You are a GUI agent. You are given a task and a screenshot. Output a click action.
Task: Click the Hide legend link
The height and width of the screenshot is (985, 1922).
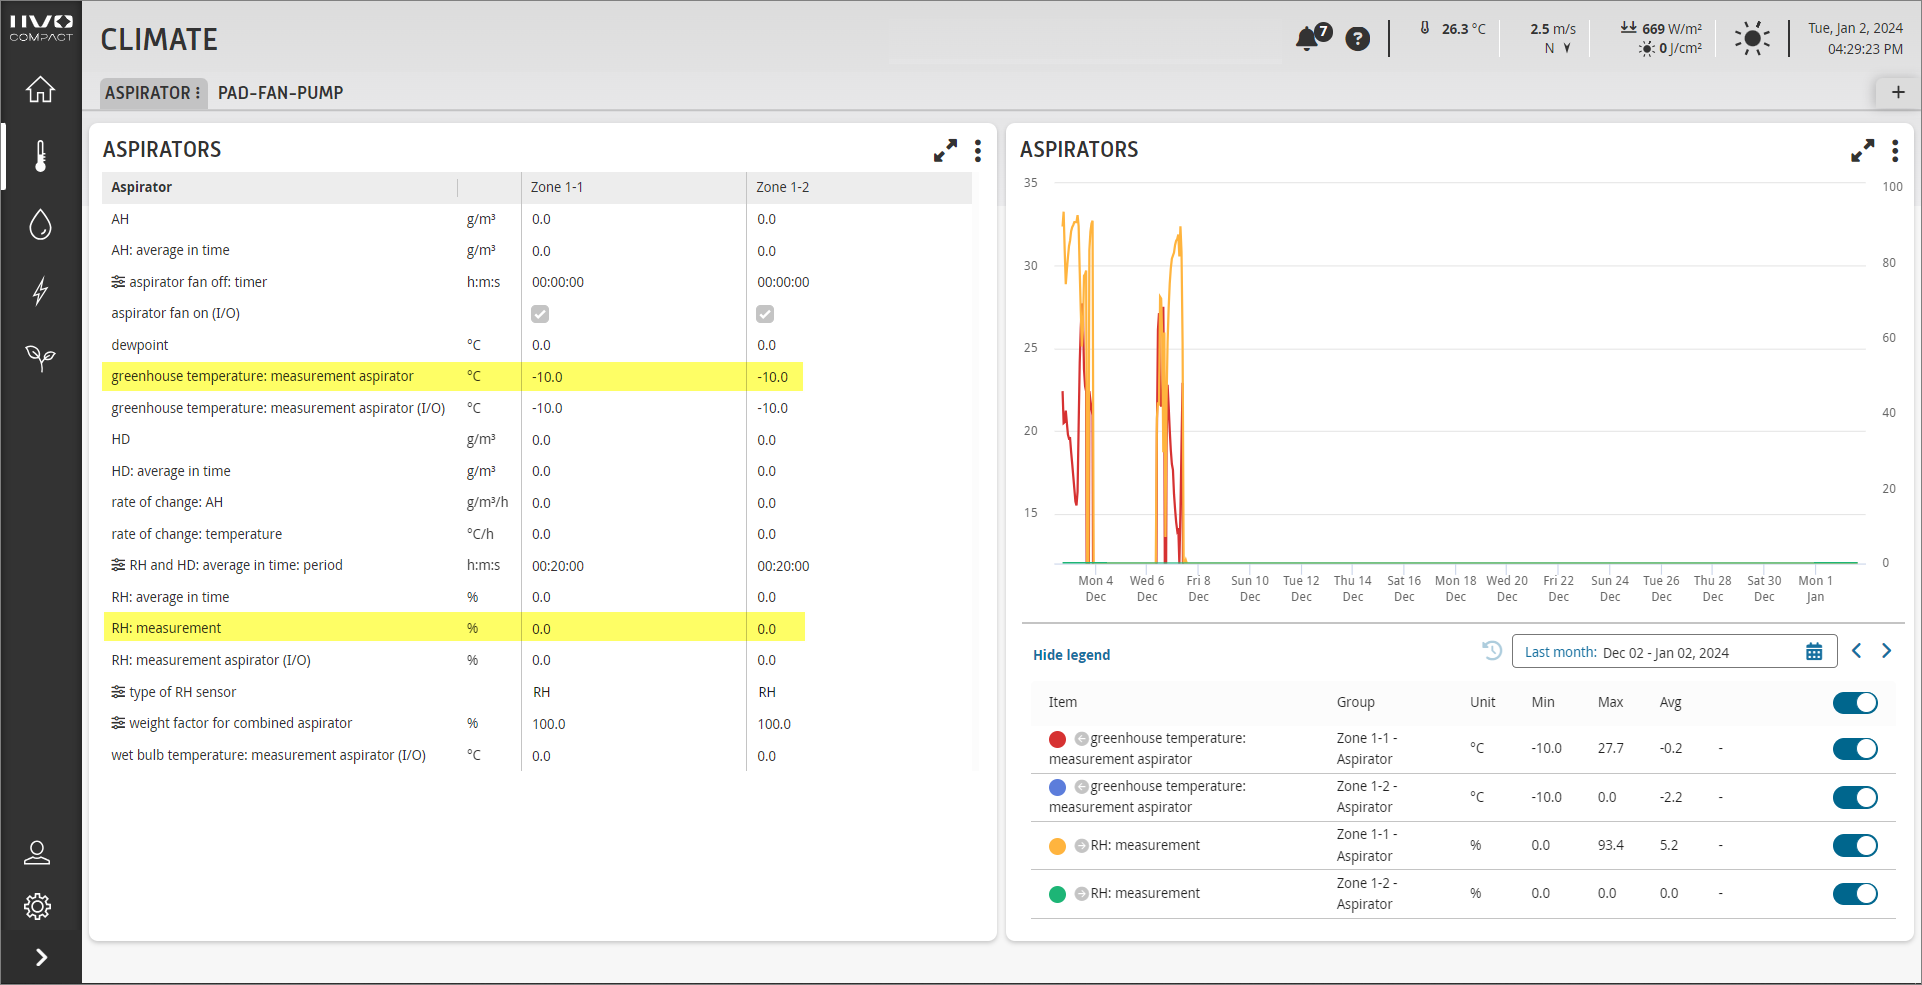(x=1071, y=655)
